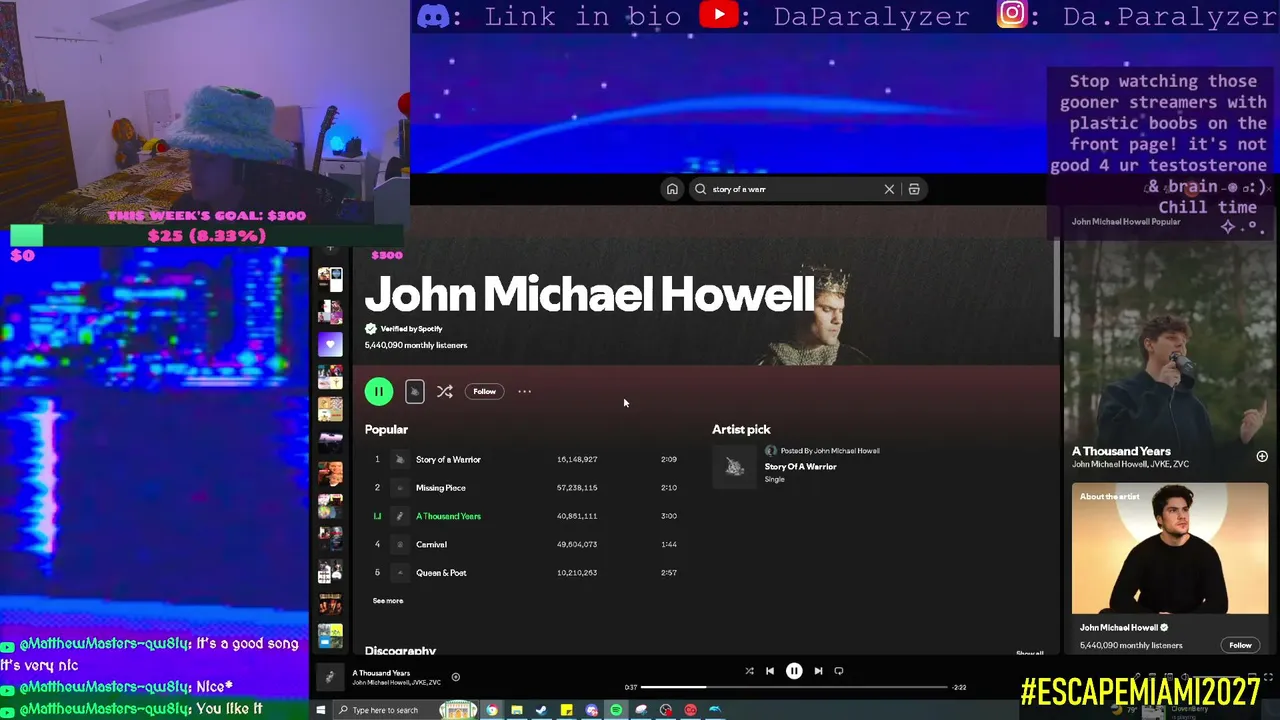Play the Queen & Poet track

click(x=441, y=573)
